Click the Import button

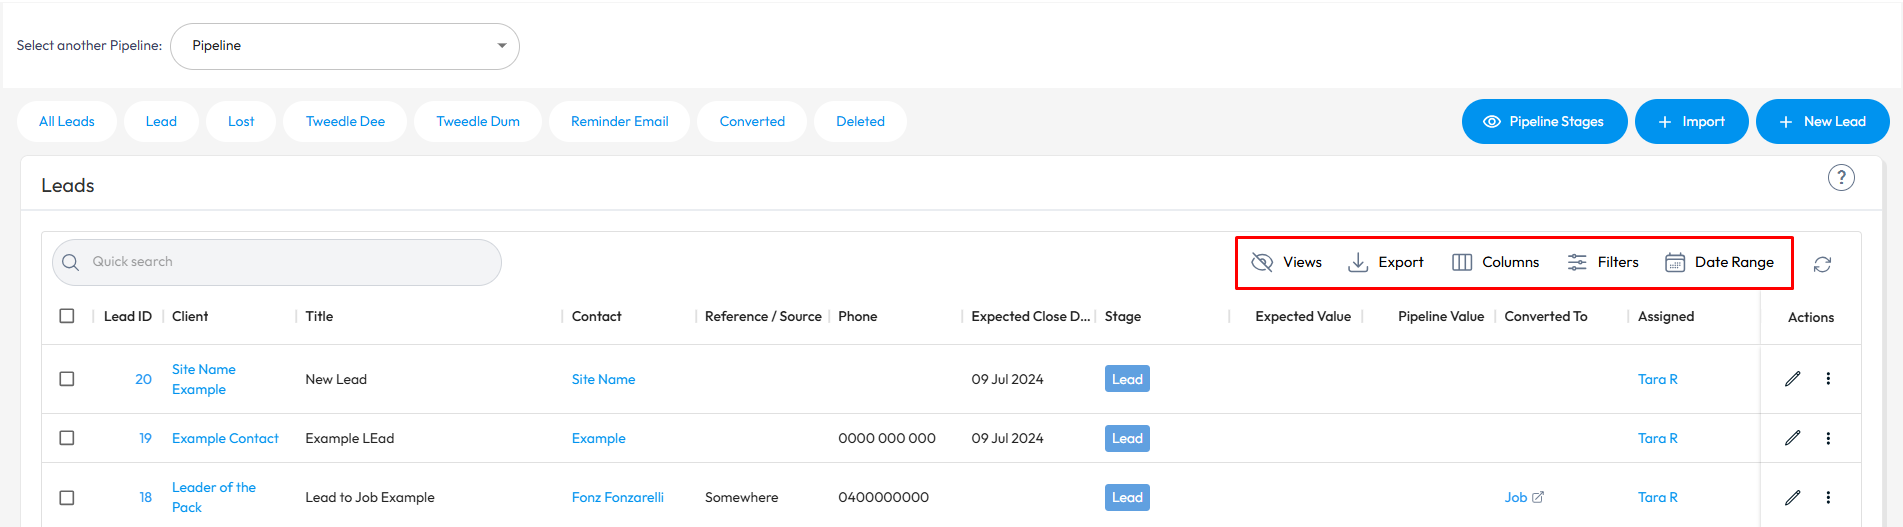pos(1692,122)
